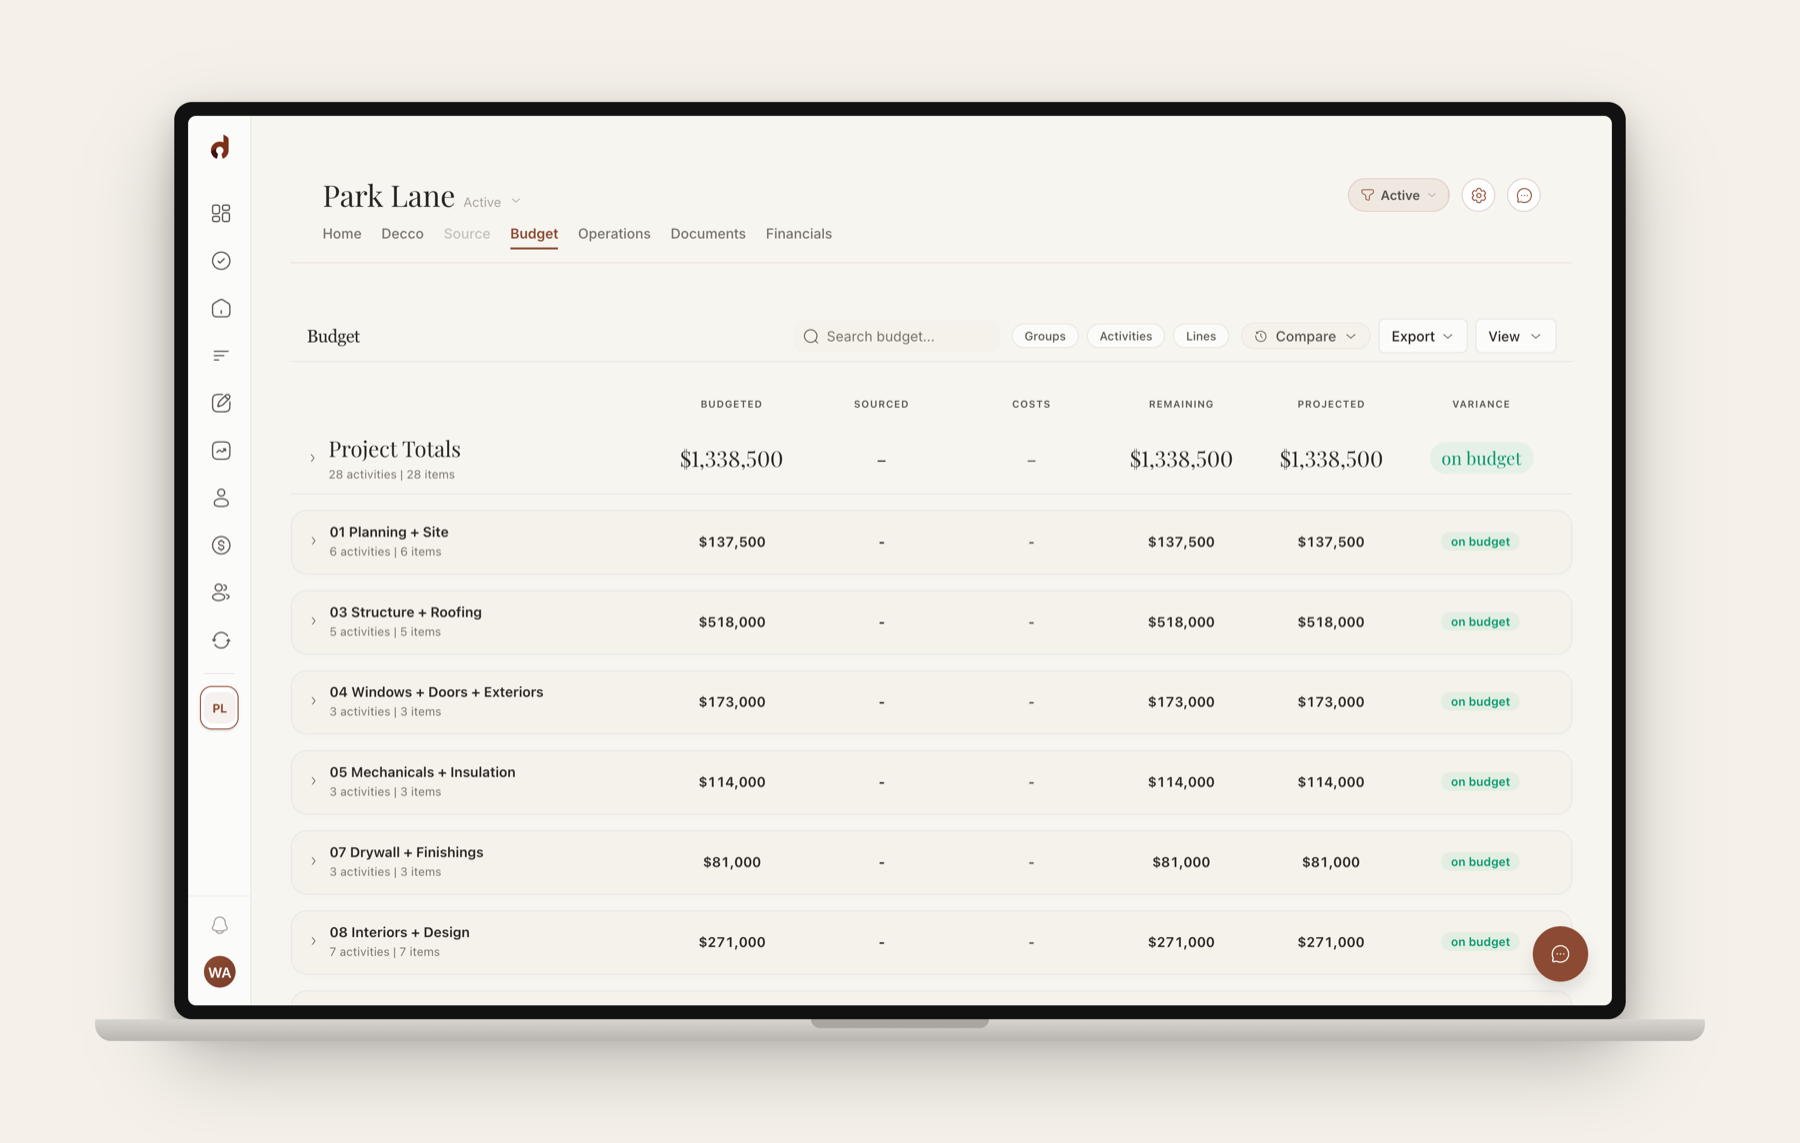
Task: Open the dashboard grid icon in sidebar
Action: 221,213
